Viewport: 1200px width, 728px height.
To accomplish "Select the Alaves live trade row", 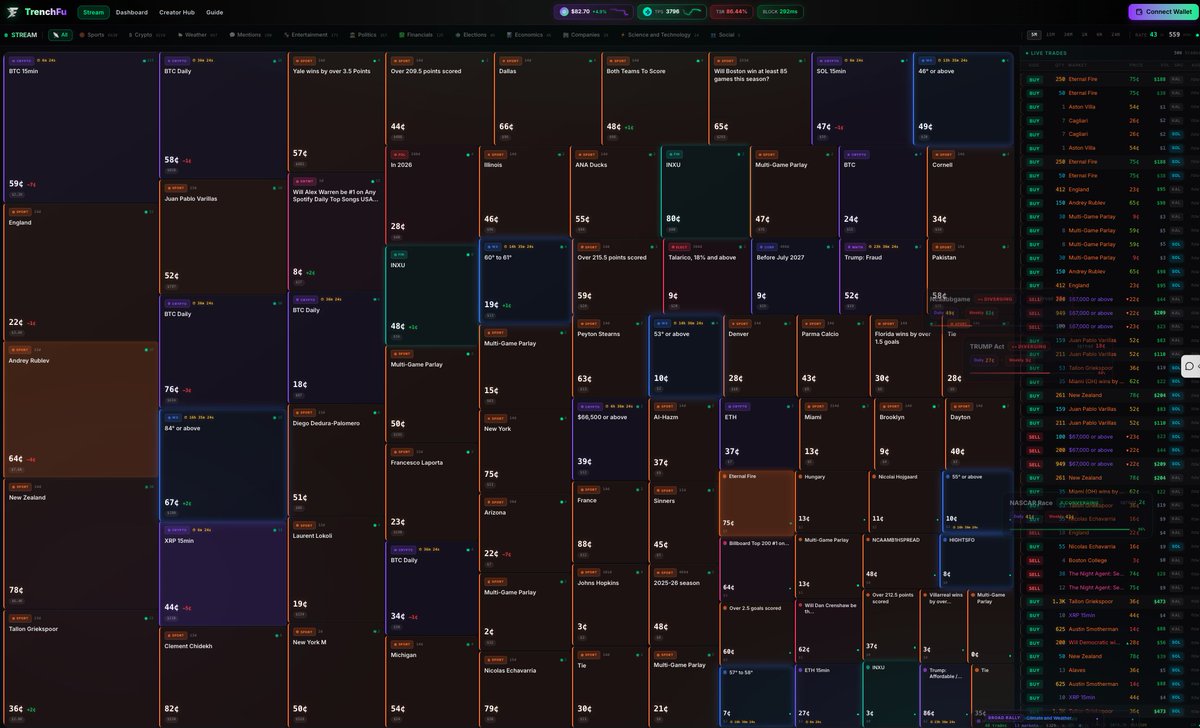I will [x=1110, y=670].
